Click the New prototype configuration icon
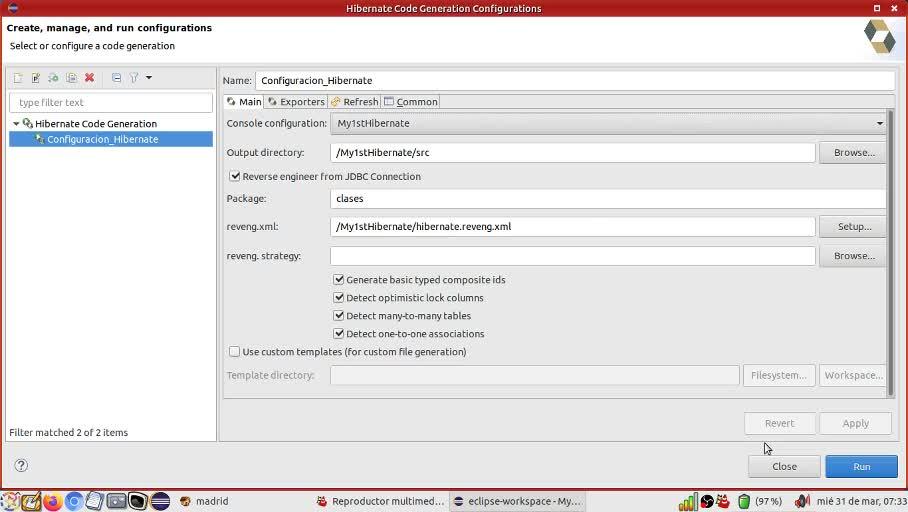Viewport: 908px width, 512px height. [x=35, y=78]
